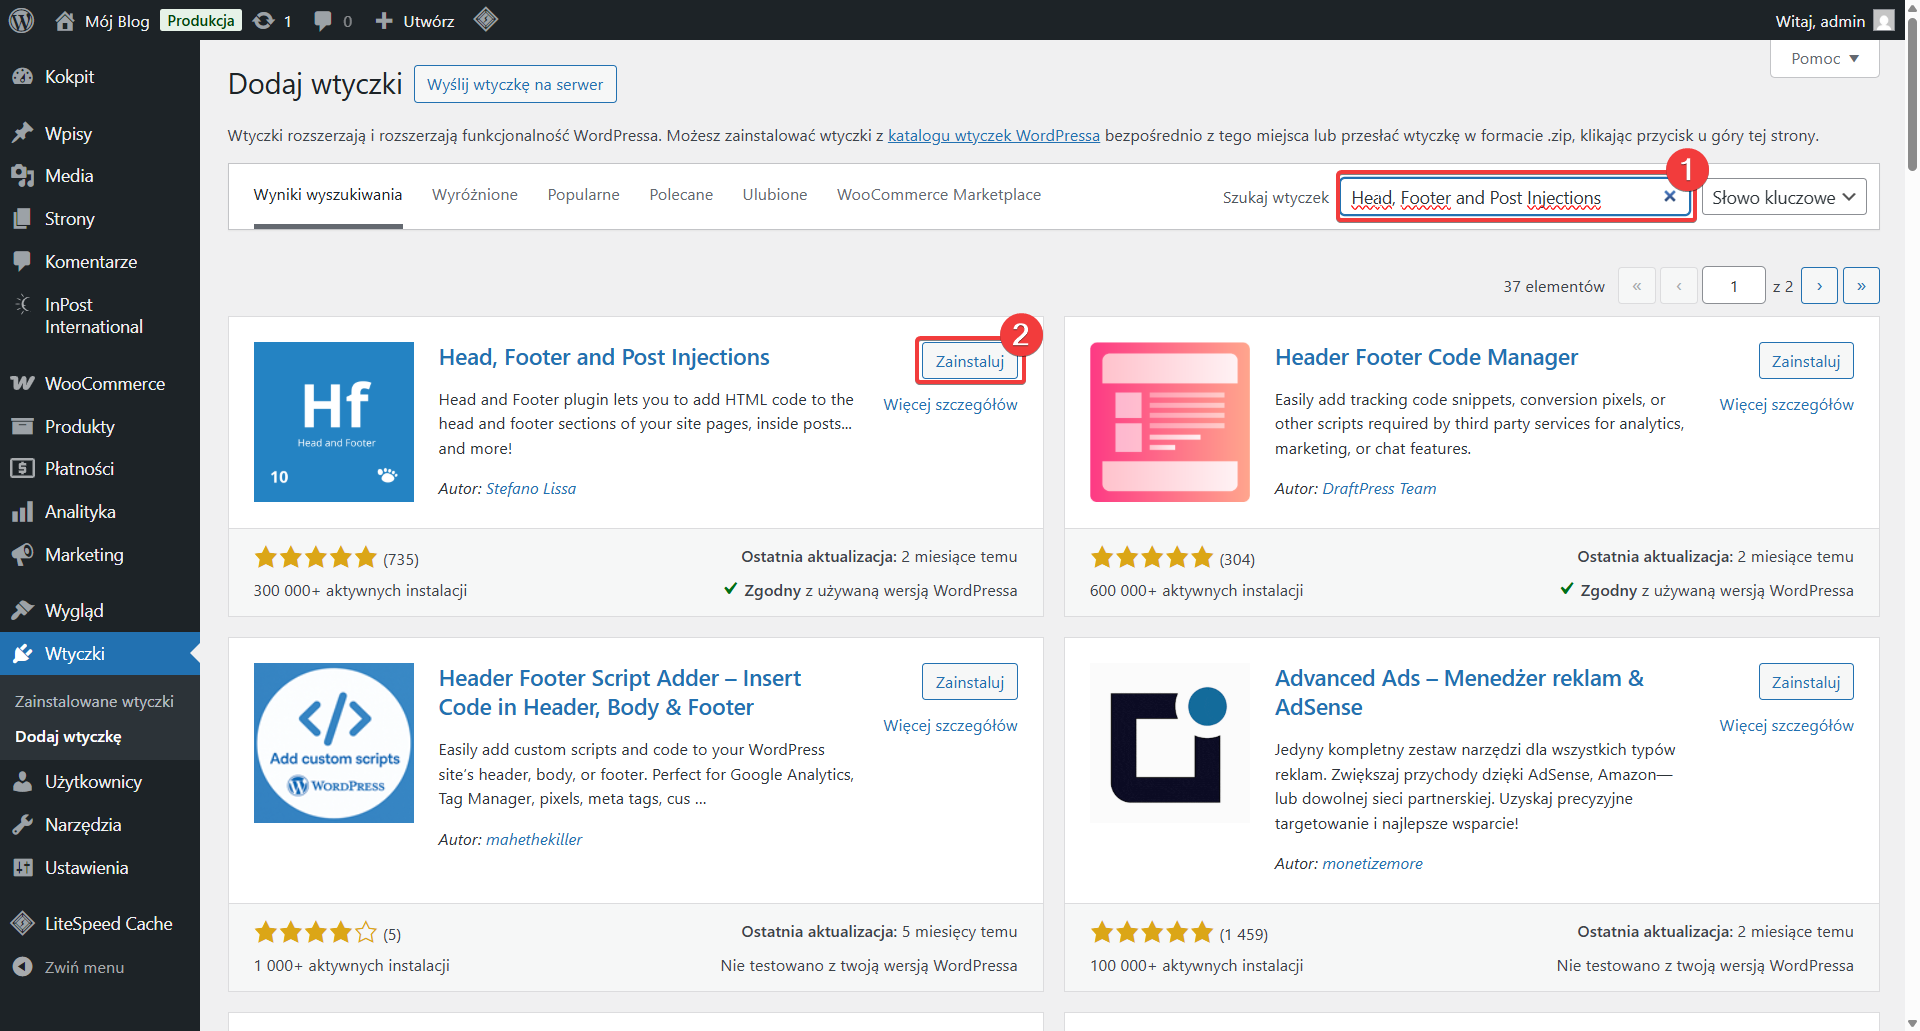
Task: Click Header Footer Code Manager thumbnail
Action: pos(1170,422)
